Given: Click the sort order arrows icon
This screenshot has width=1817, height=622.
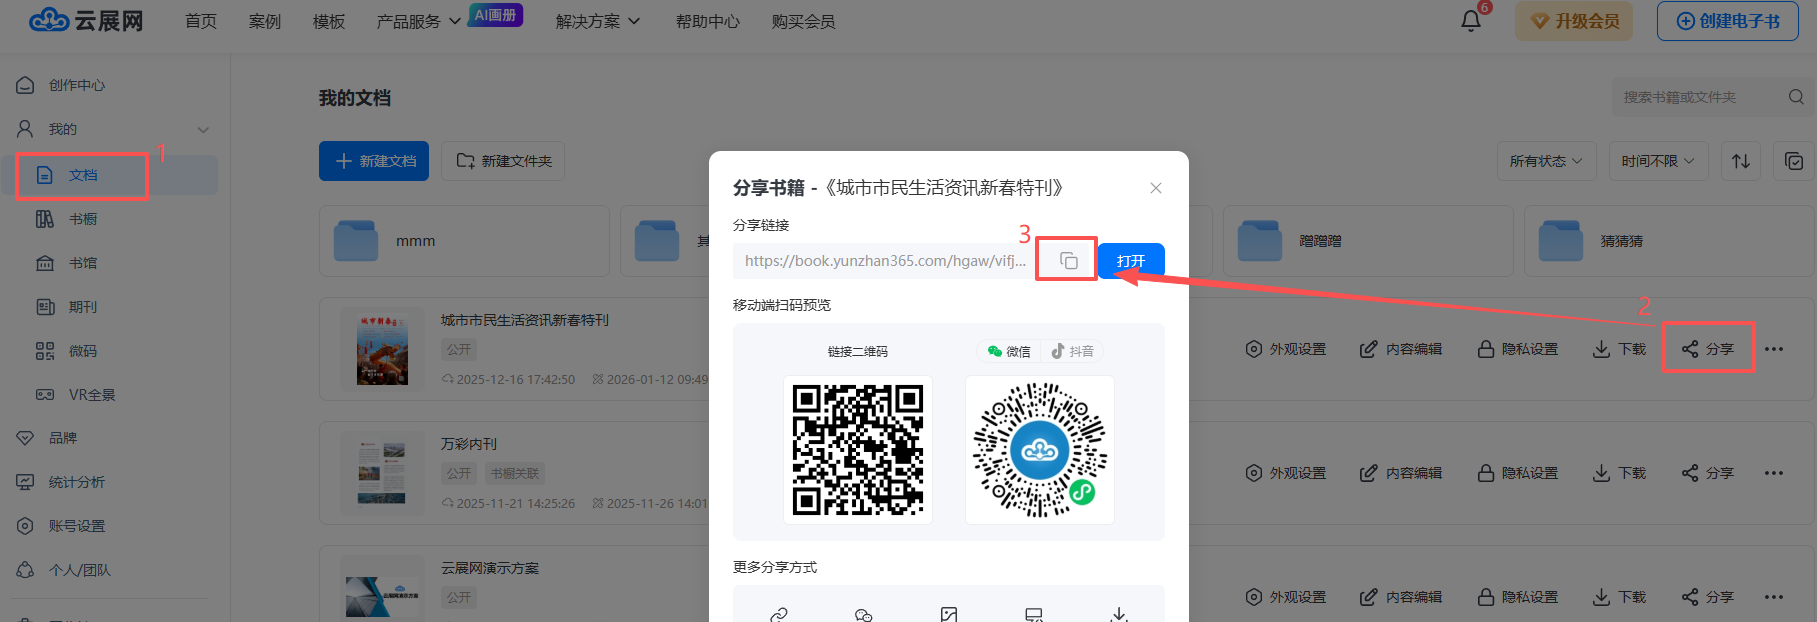Looking at the screenshot, I should 1741,161.
